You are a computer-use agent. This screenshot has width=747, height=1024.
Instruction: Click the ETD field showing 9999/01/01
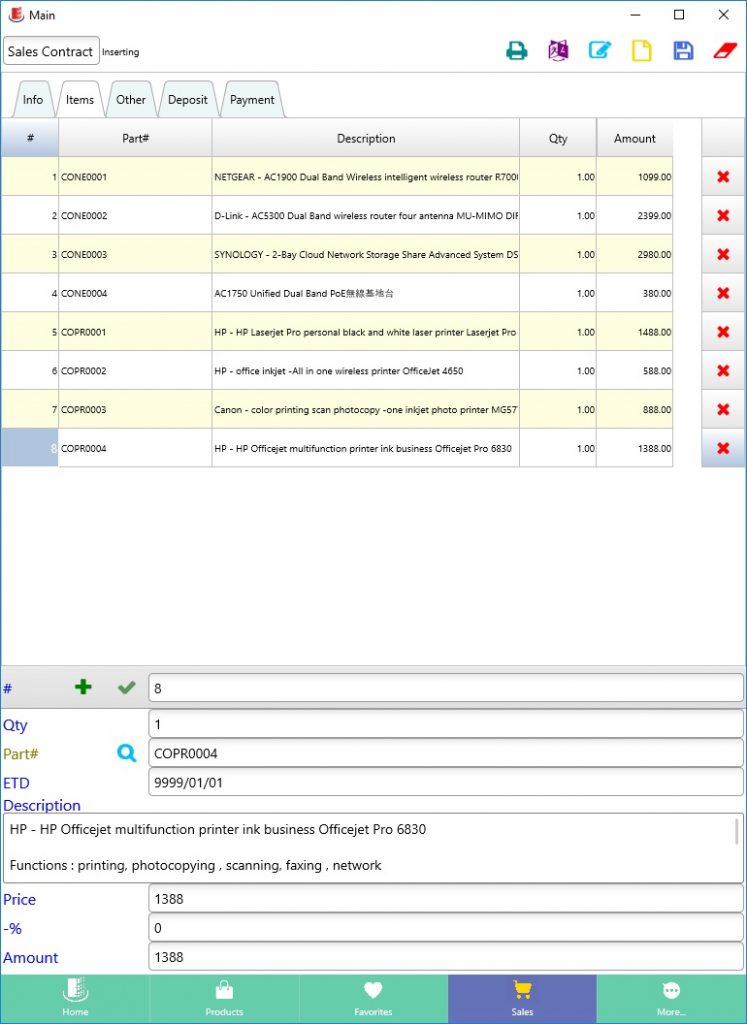coord(446,782)
